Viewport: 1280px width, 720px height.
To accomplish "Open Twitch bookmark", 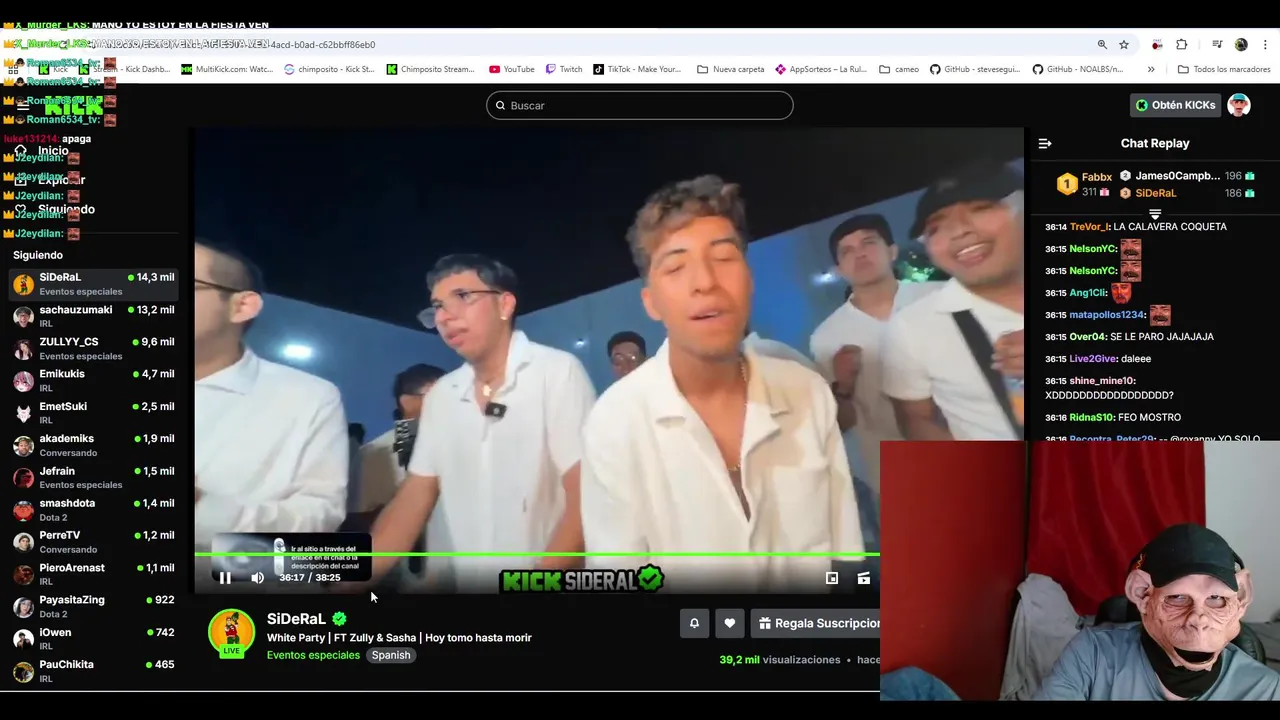I will pos(564,69).
